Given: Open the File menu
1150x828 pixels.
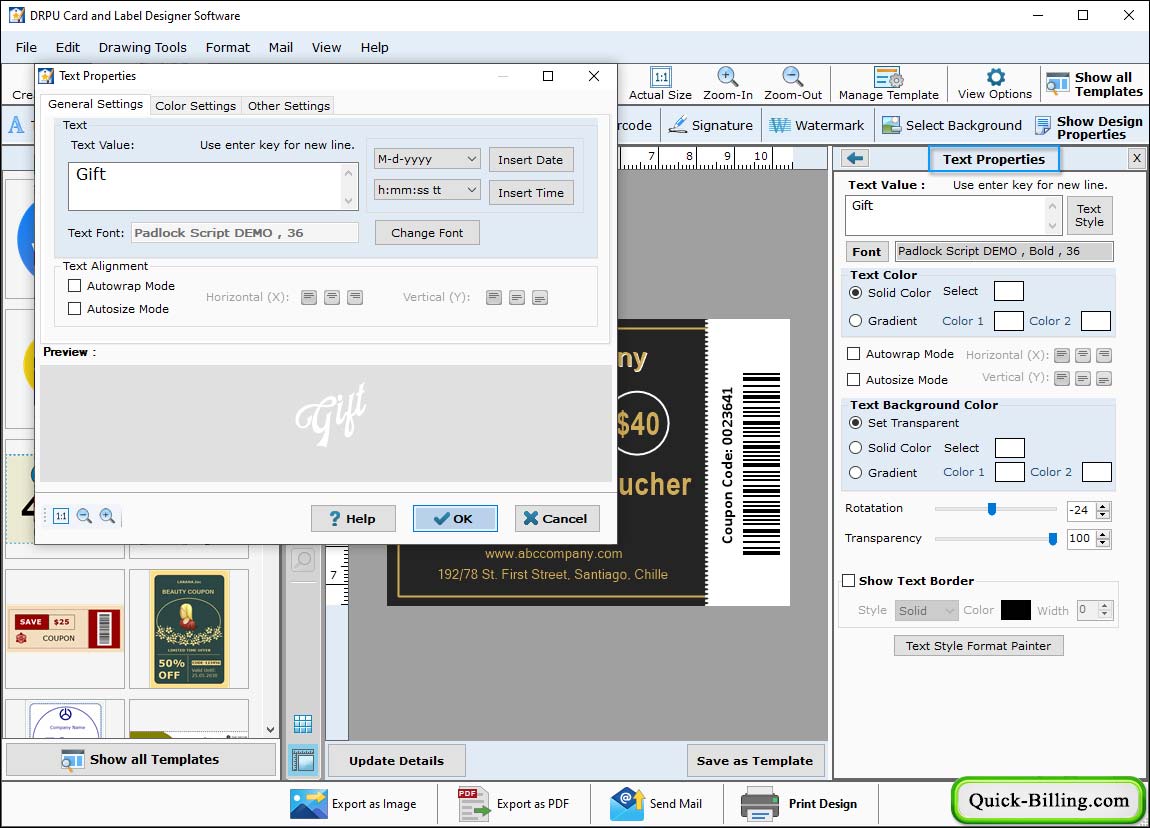Looking at the screenshot, I should click(x=26, y=47).
